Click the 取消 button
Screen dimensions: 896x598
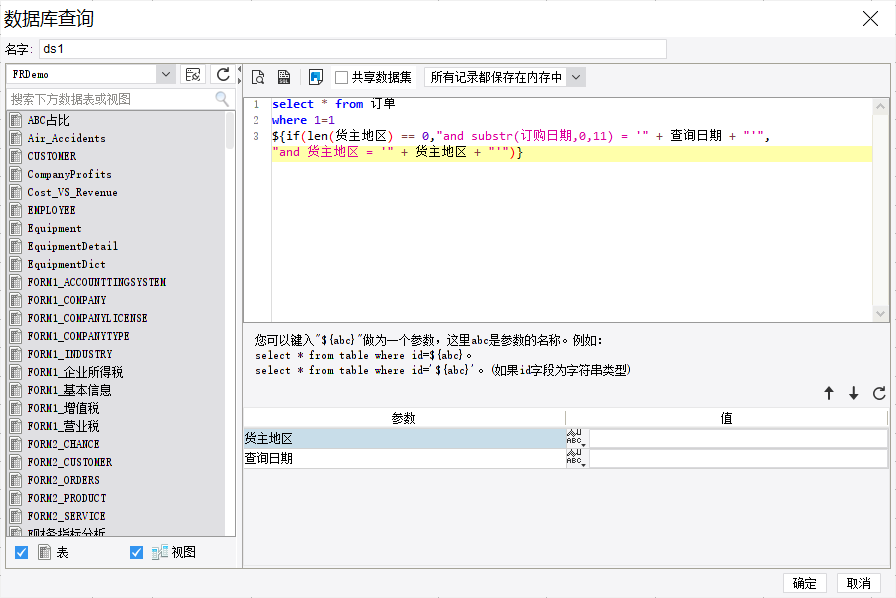858,583
